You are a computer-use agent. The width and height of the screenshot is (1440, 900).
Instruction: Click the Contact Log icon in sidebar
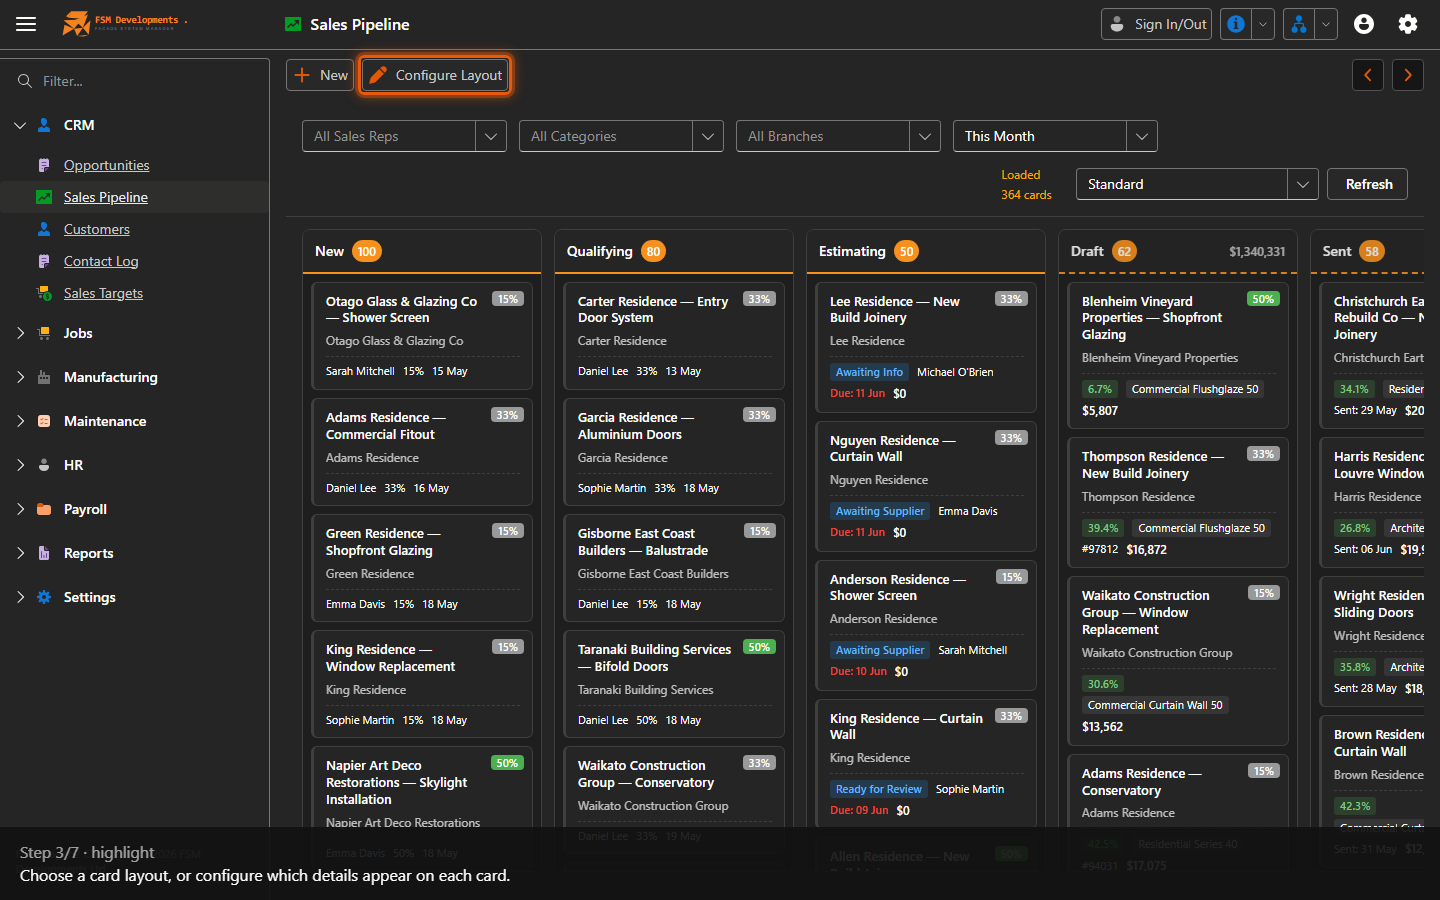[44, 261]
